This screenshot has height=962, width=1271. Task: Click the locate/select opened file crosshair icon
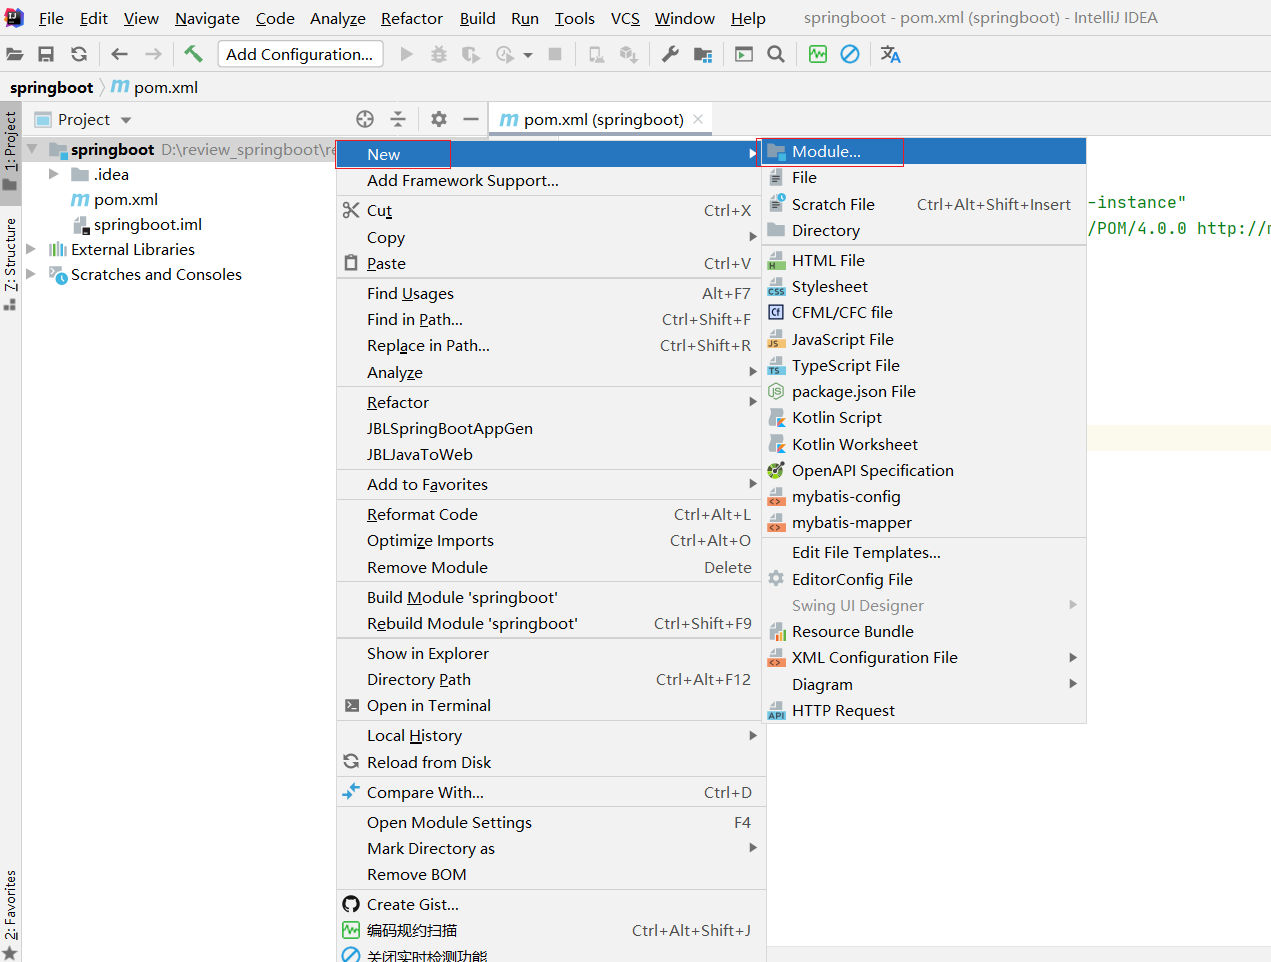365,119
